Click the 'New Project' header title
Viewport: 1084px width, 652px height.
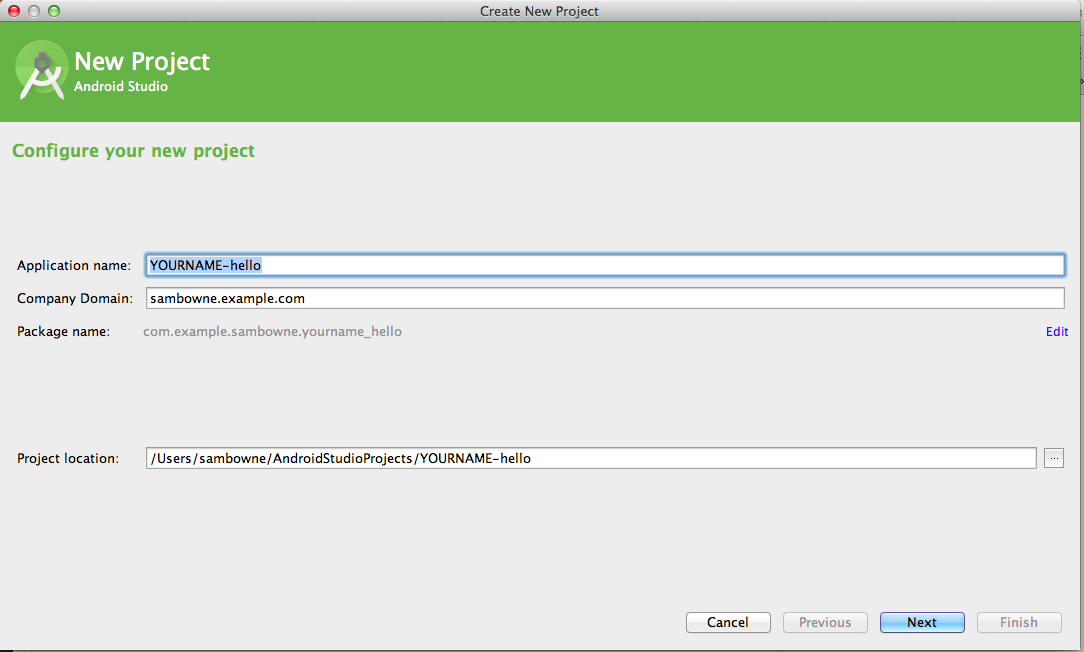pos(142,62)
